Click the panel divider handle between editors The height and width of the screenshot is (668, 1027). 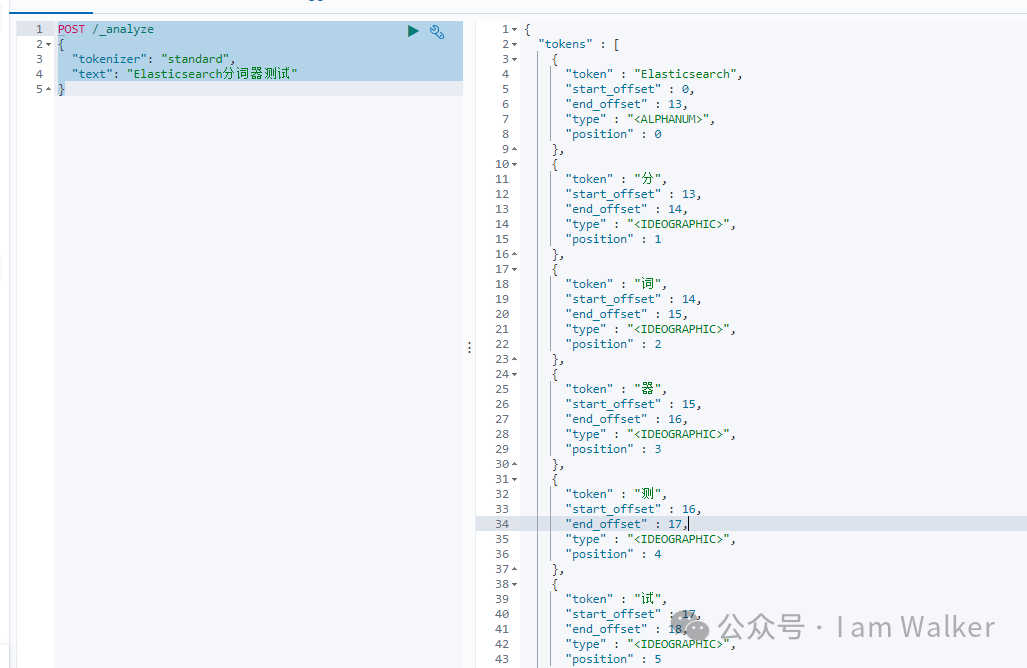point(469,348)
